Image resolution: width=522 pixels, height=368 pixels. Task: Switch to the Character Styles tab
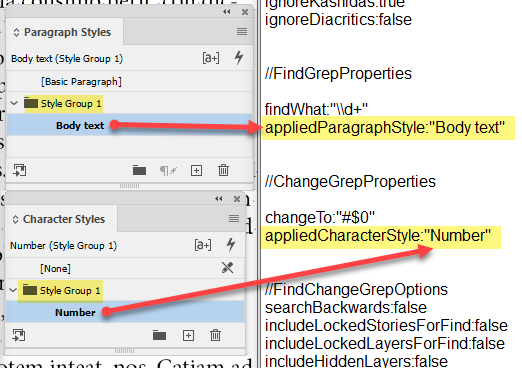pyautogui.click(x=59, y=219)
